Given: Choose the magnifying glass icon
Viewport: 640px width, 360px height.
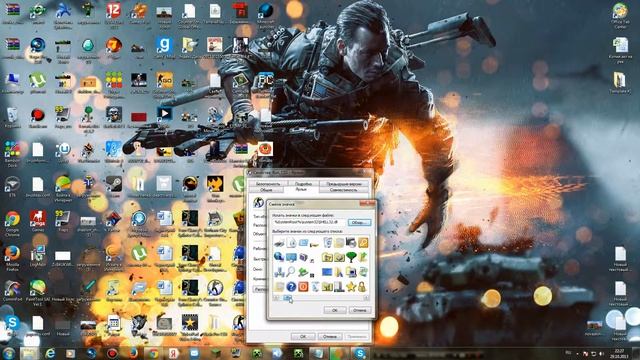Looking at the screenshot, I should point(291,272).
